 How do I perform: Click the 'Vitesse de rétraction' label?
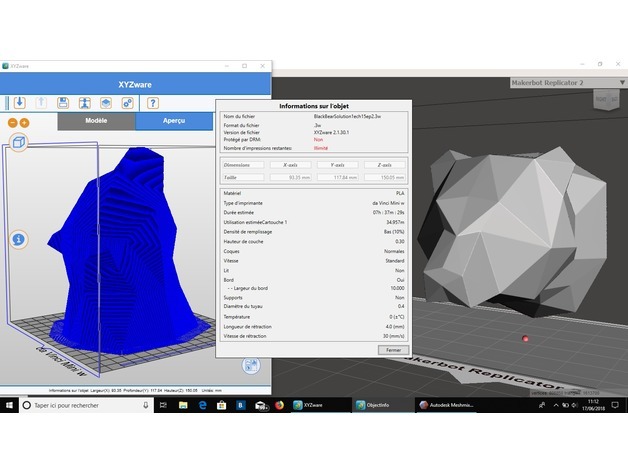[x=245, y=336]
